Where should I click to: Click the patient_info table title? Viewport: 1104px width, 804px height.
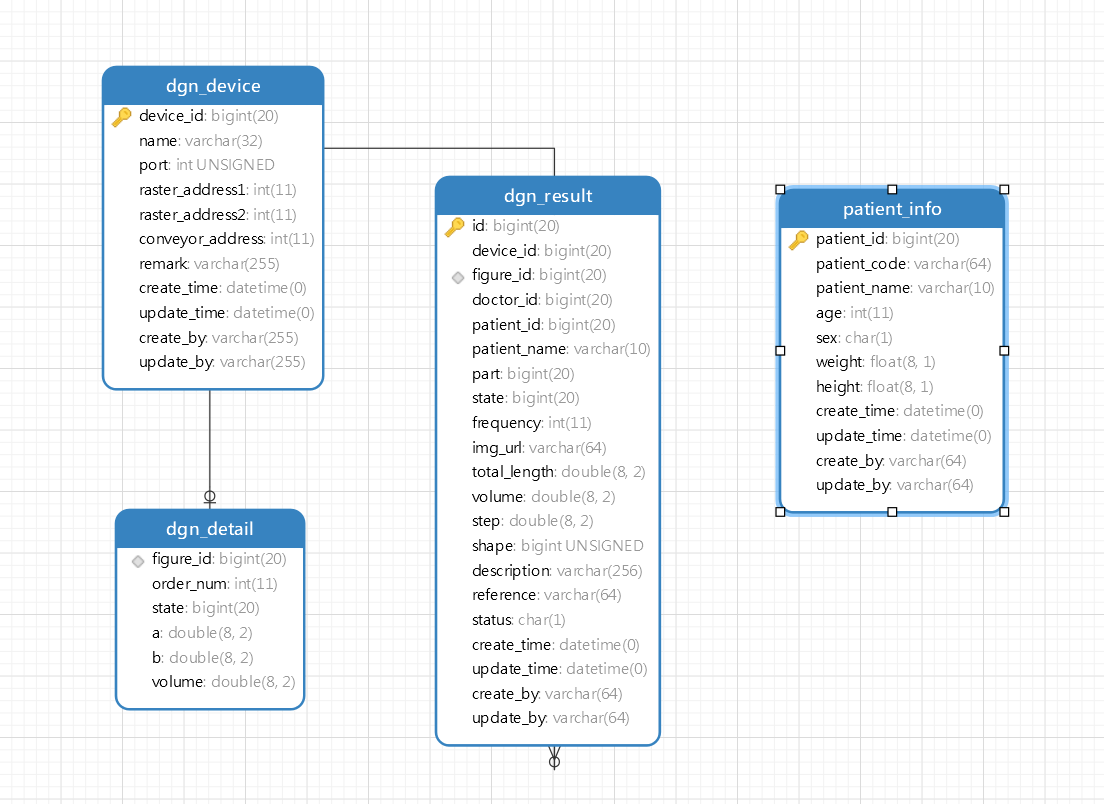coord(892,209)
